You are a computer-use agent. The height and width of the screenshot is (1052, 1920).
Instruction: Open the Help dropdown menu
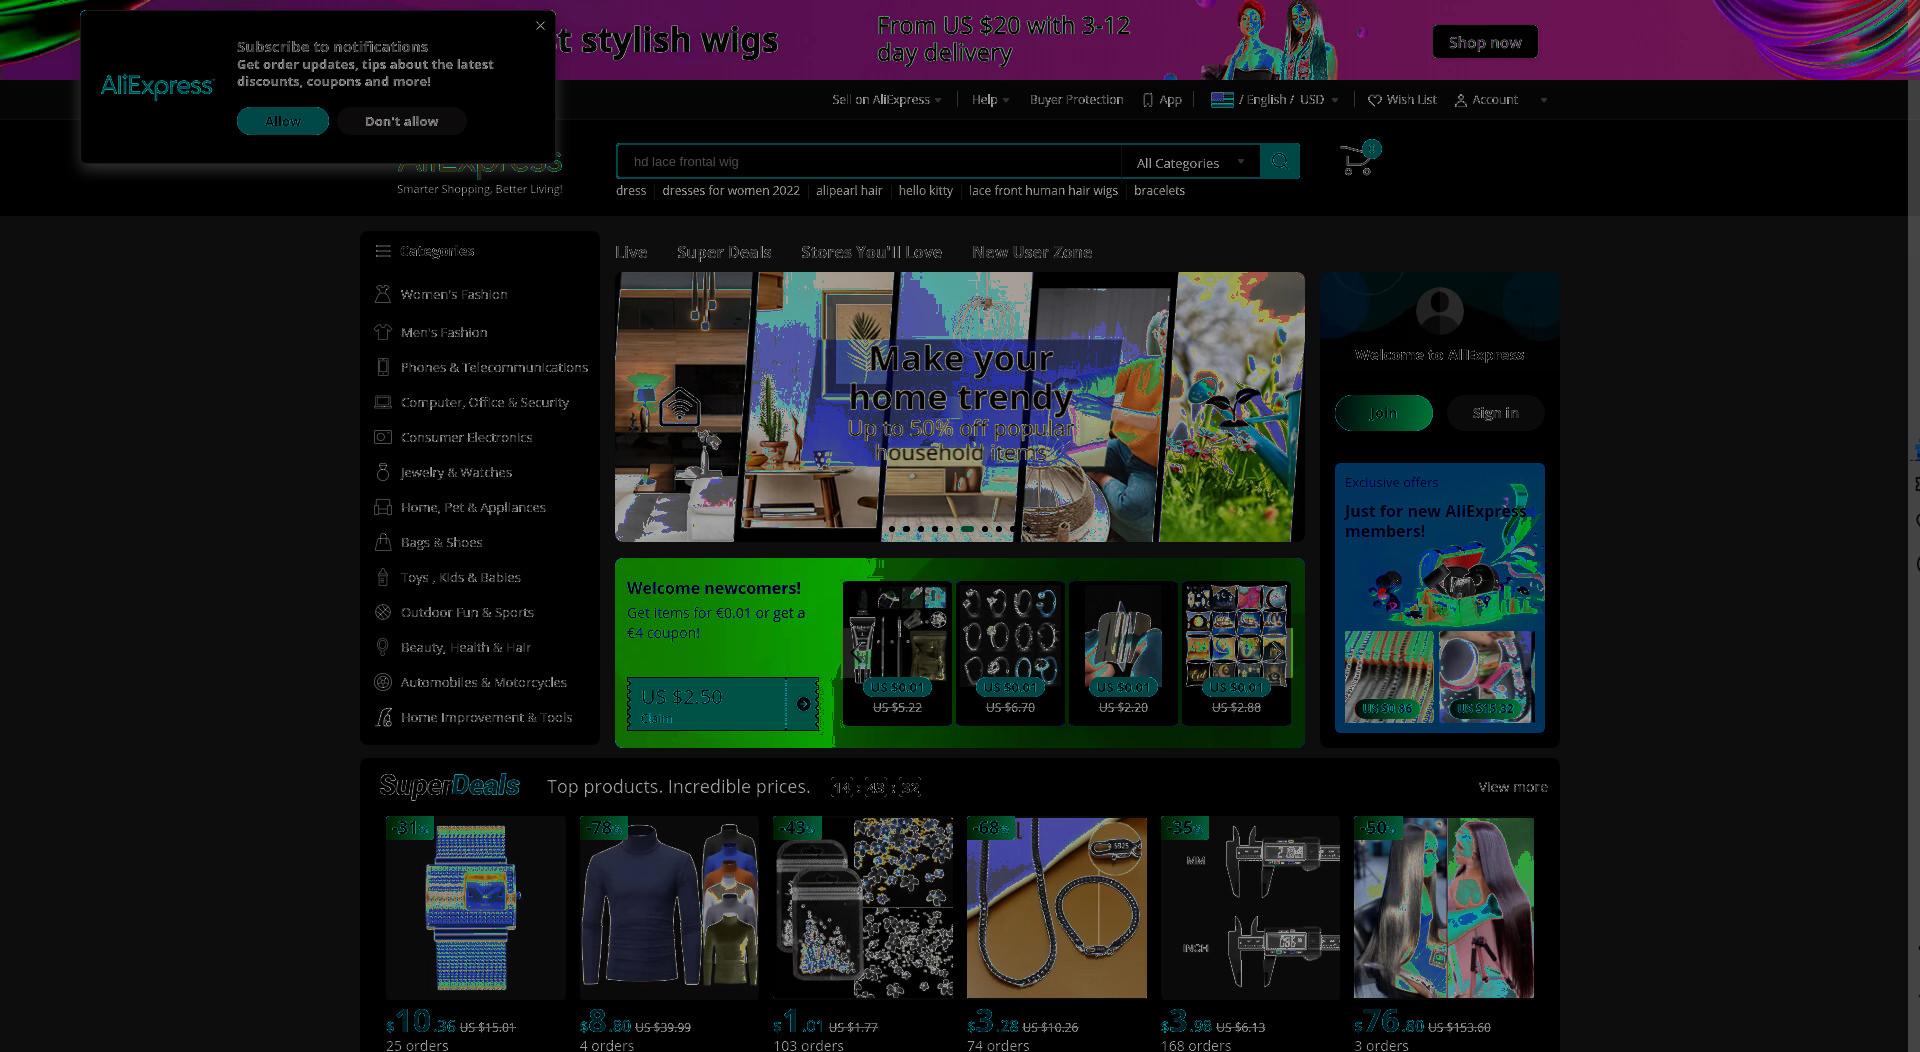tap(990, 100)
